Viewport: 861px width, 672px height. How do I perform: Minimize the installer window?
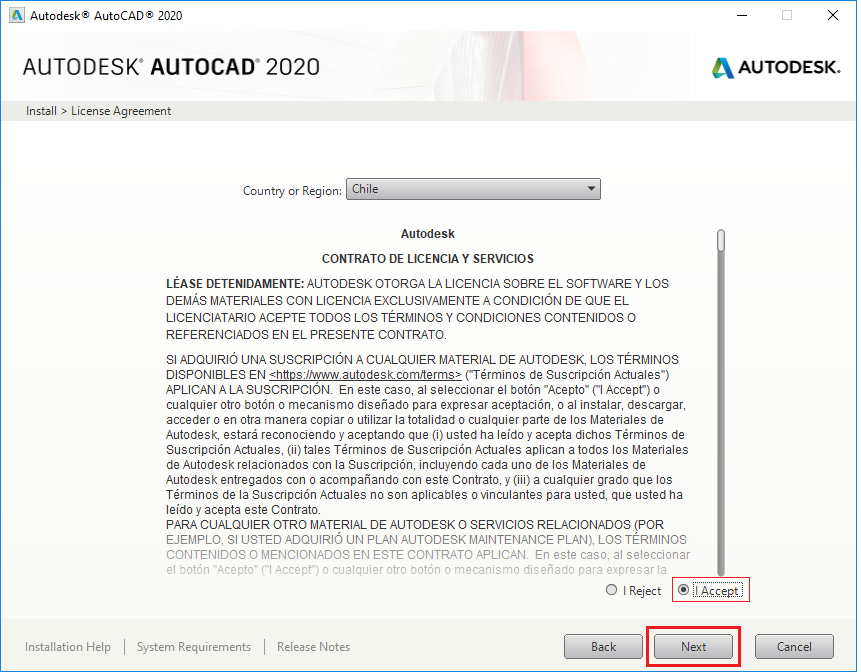pyautogui.click(x=742, y=15)
